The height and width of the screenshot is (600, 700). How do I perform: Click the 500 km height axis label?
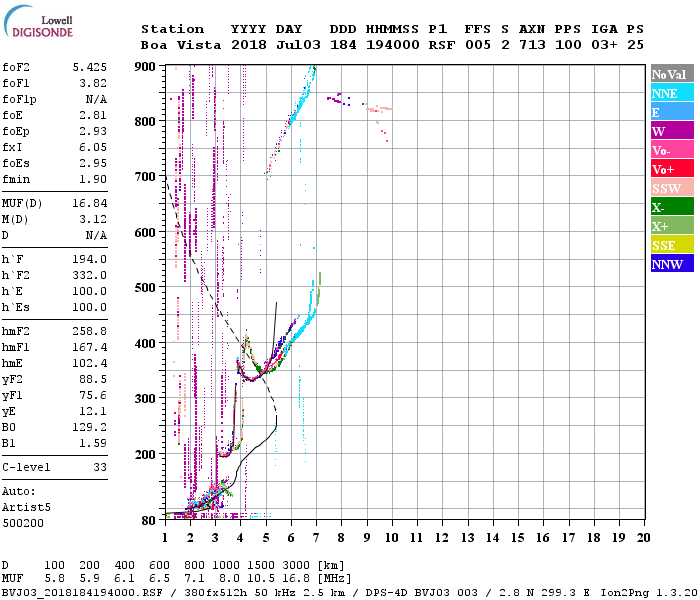tap(145, 288)
